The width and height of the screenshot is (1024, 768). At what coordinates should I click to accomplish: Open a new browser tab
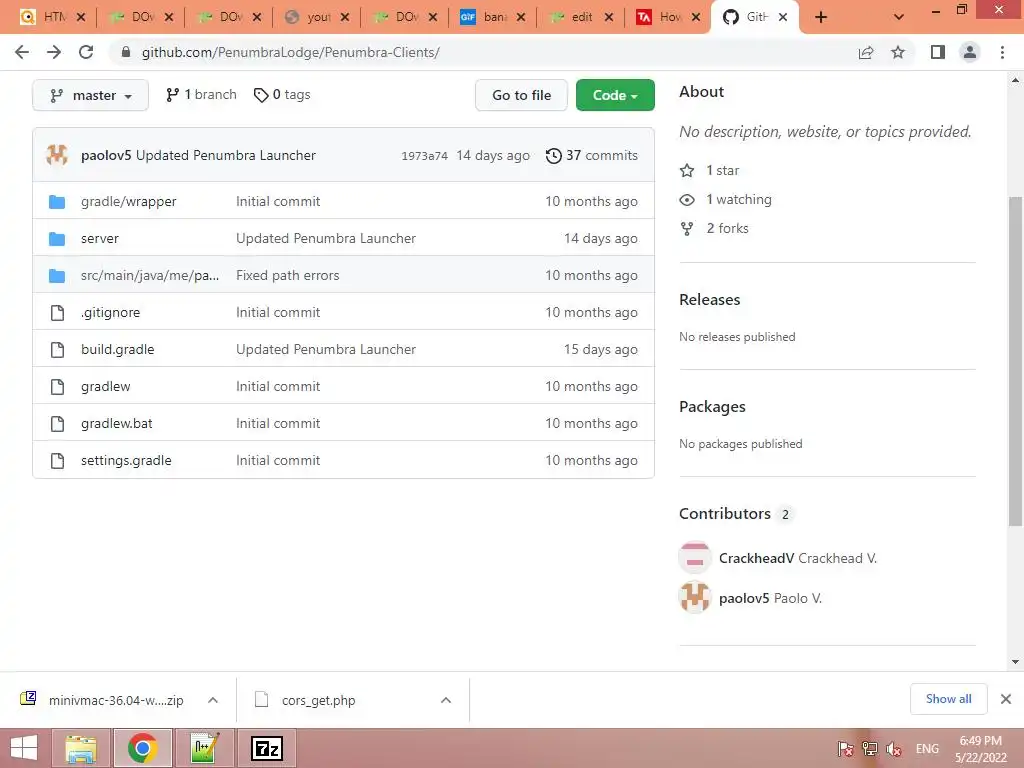coord(821,17)
